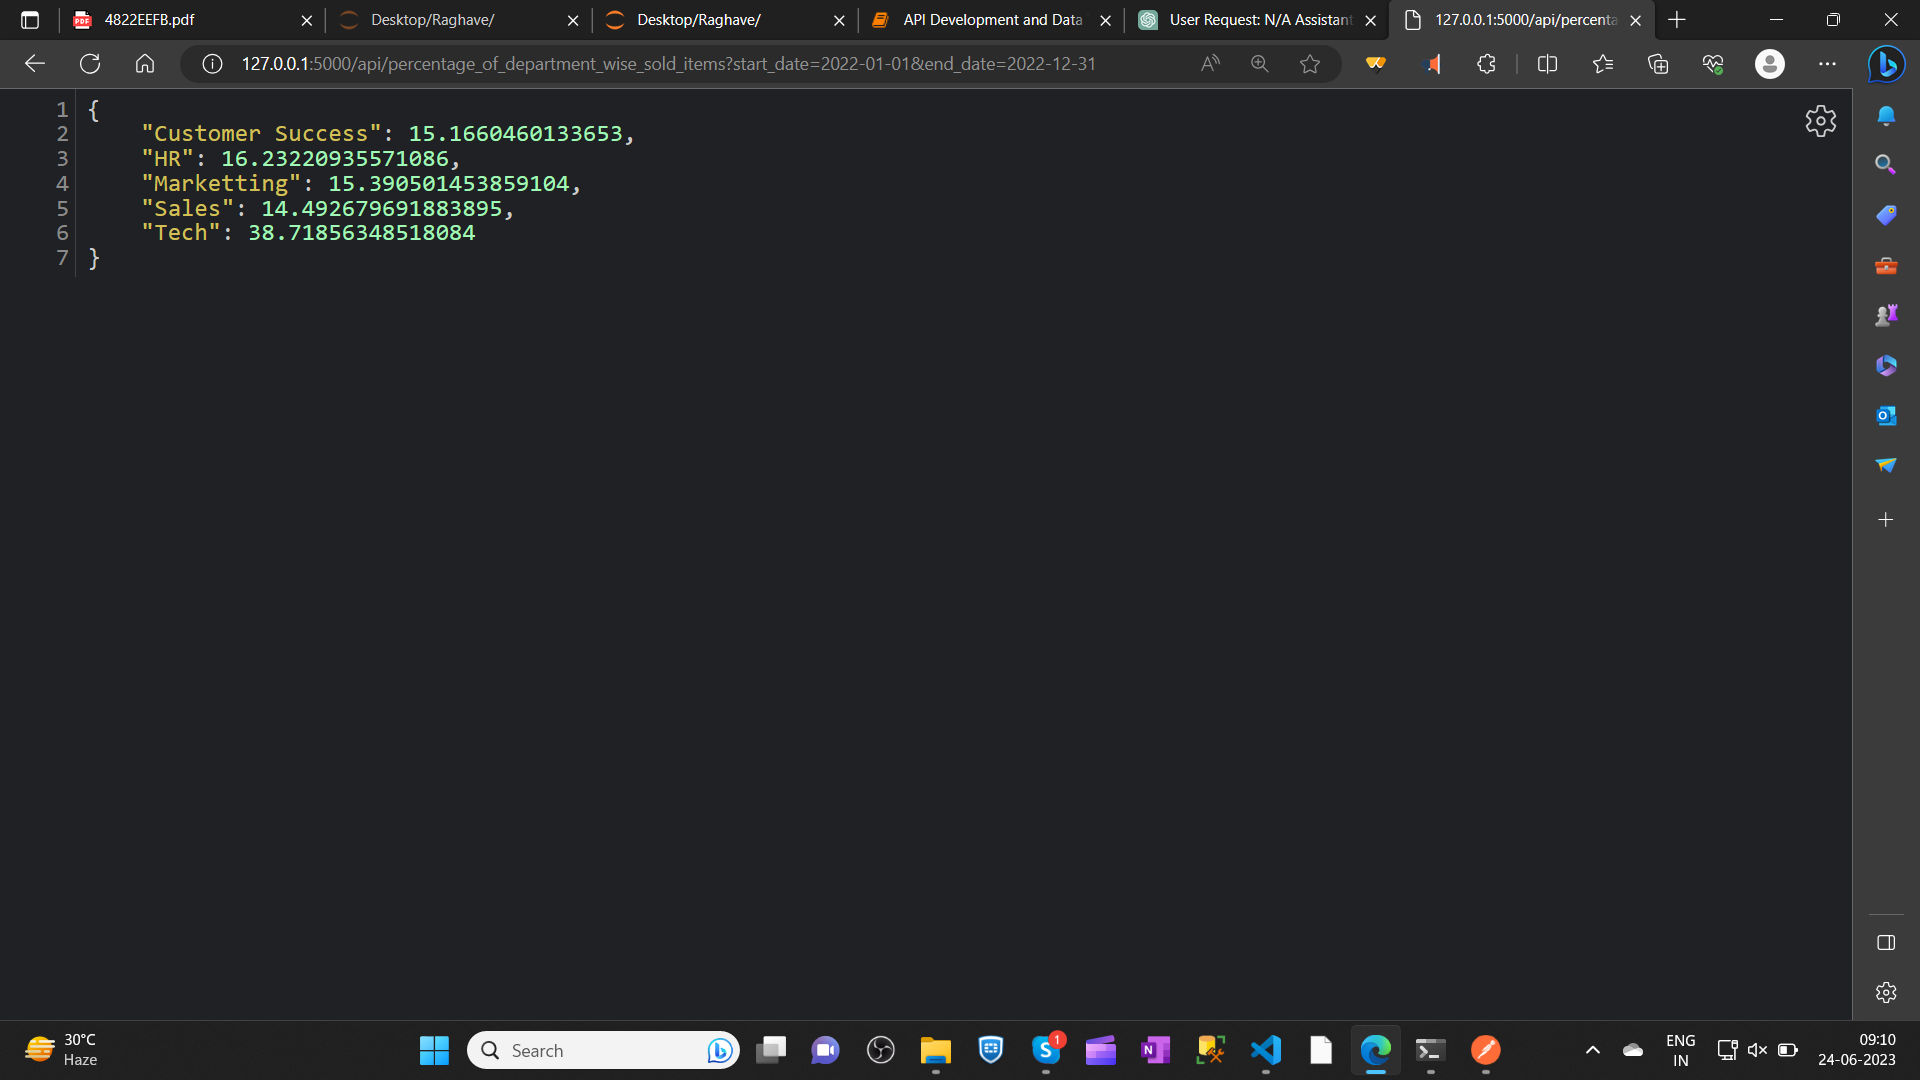
Task: Open the tab actions menu button
Action: point(30,20)
